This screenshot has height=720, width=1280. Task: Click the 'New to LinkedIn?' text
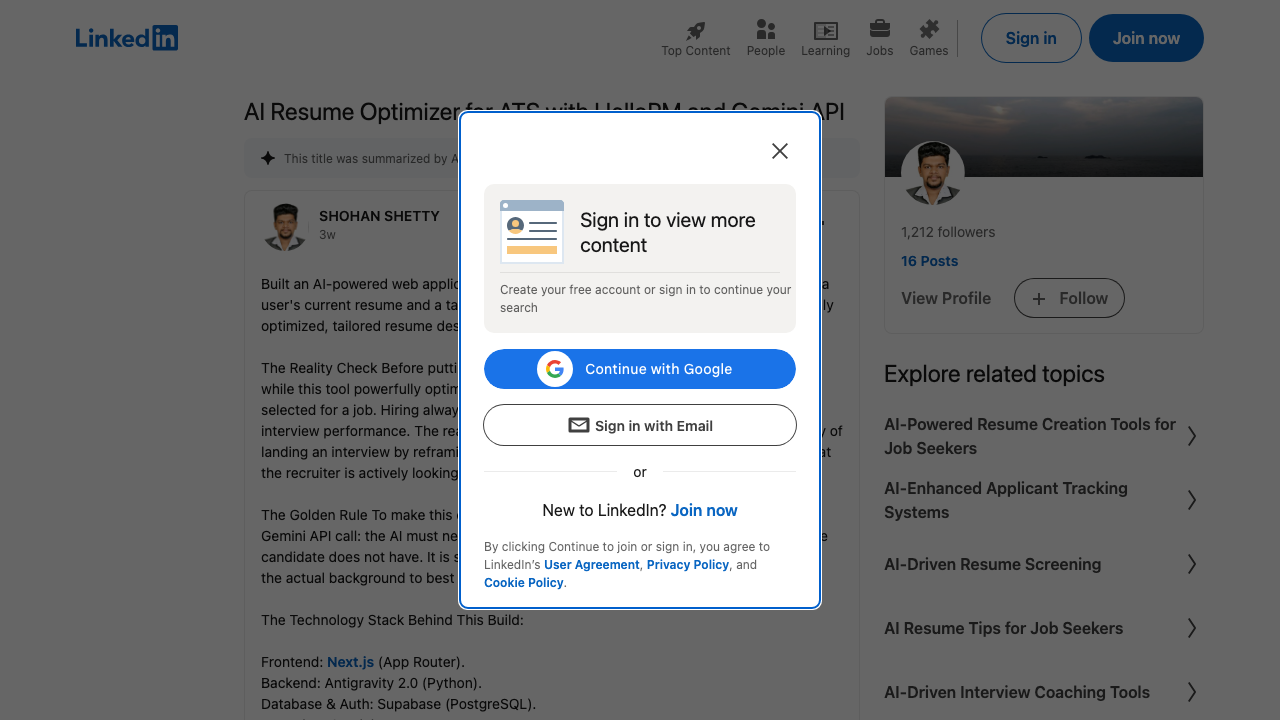tap(604, 510)
